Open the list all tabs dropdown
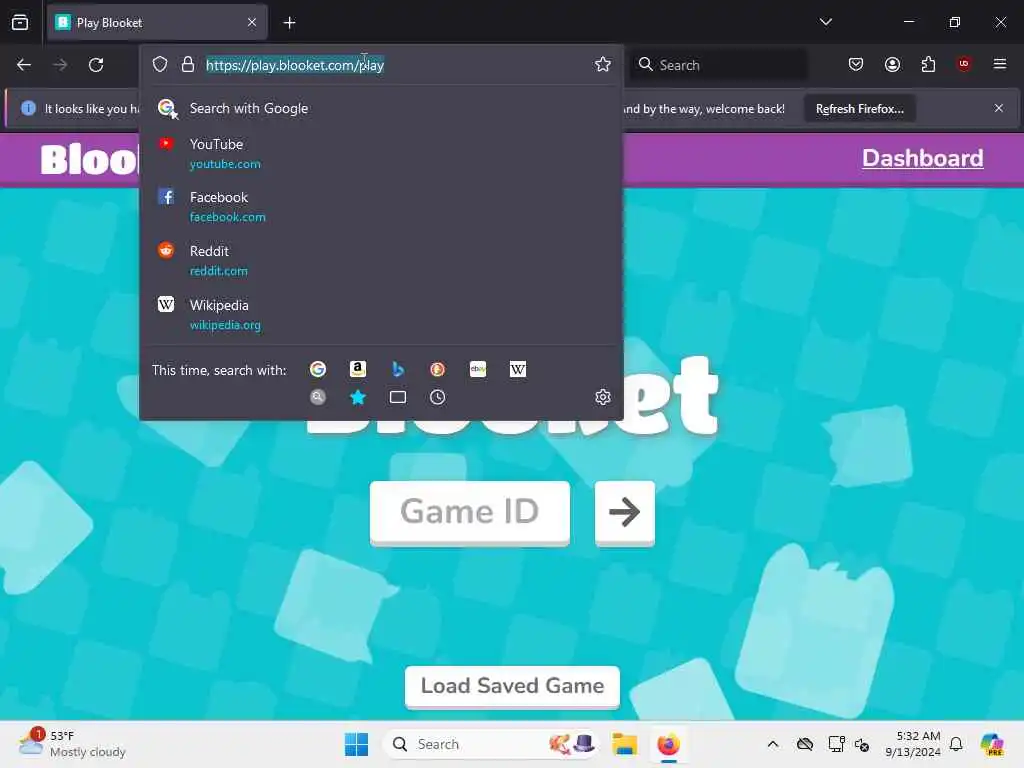The image size is (1024, 768). click(x=825, y=22)
